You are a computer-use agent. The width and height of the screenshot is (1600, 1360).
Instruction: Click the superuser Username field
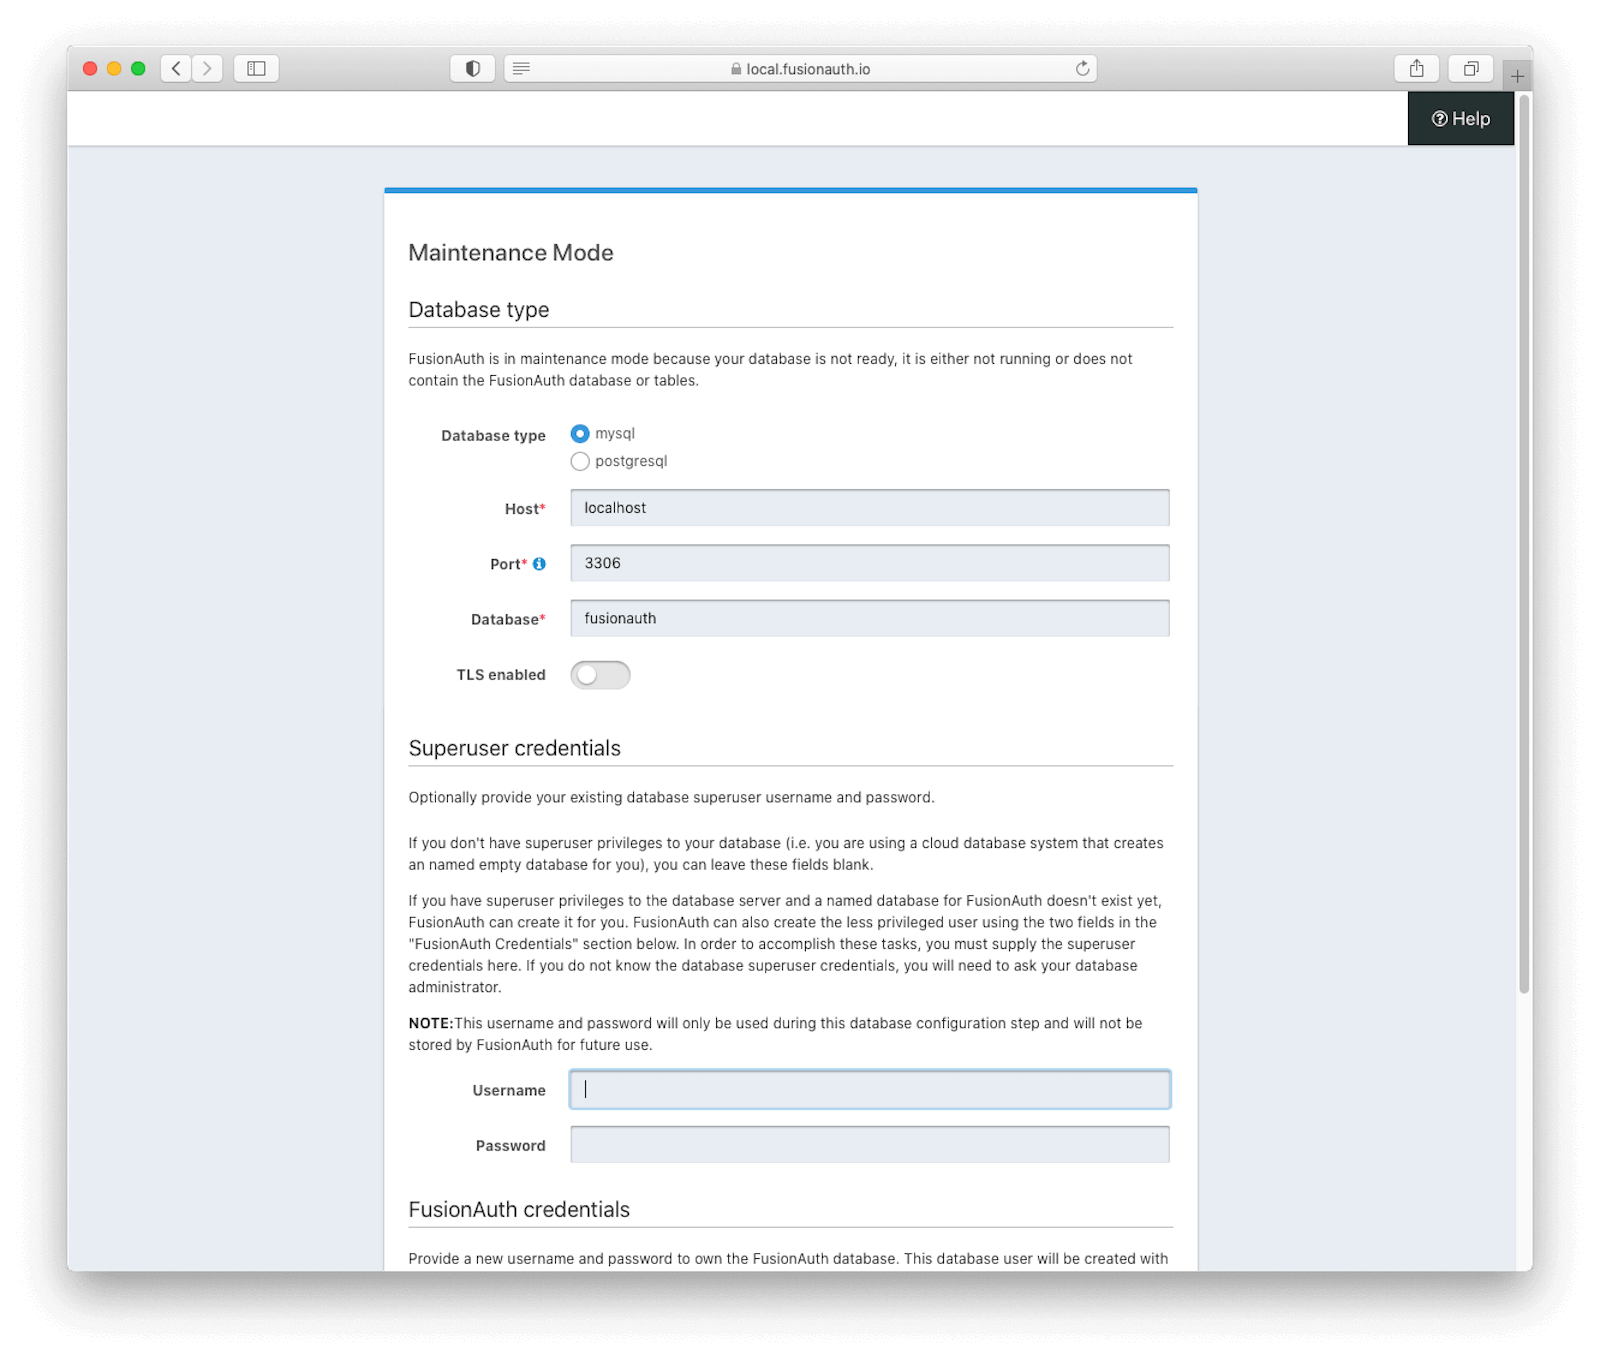tap(870, 1090)
